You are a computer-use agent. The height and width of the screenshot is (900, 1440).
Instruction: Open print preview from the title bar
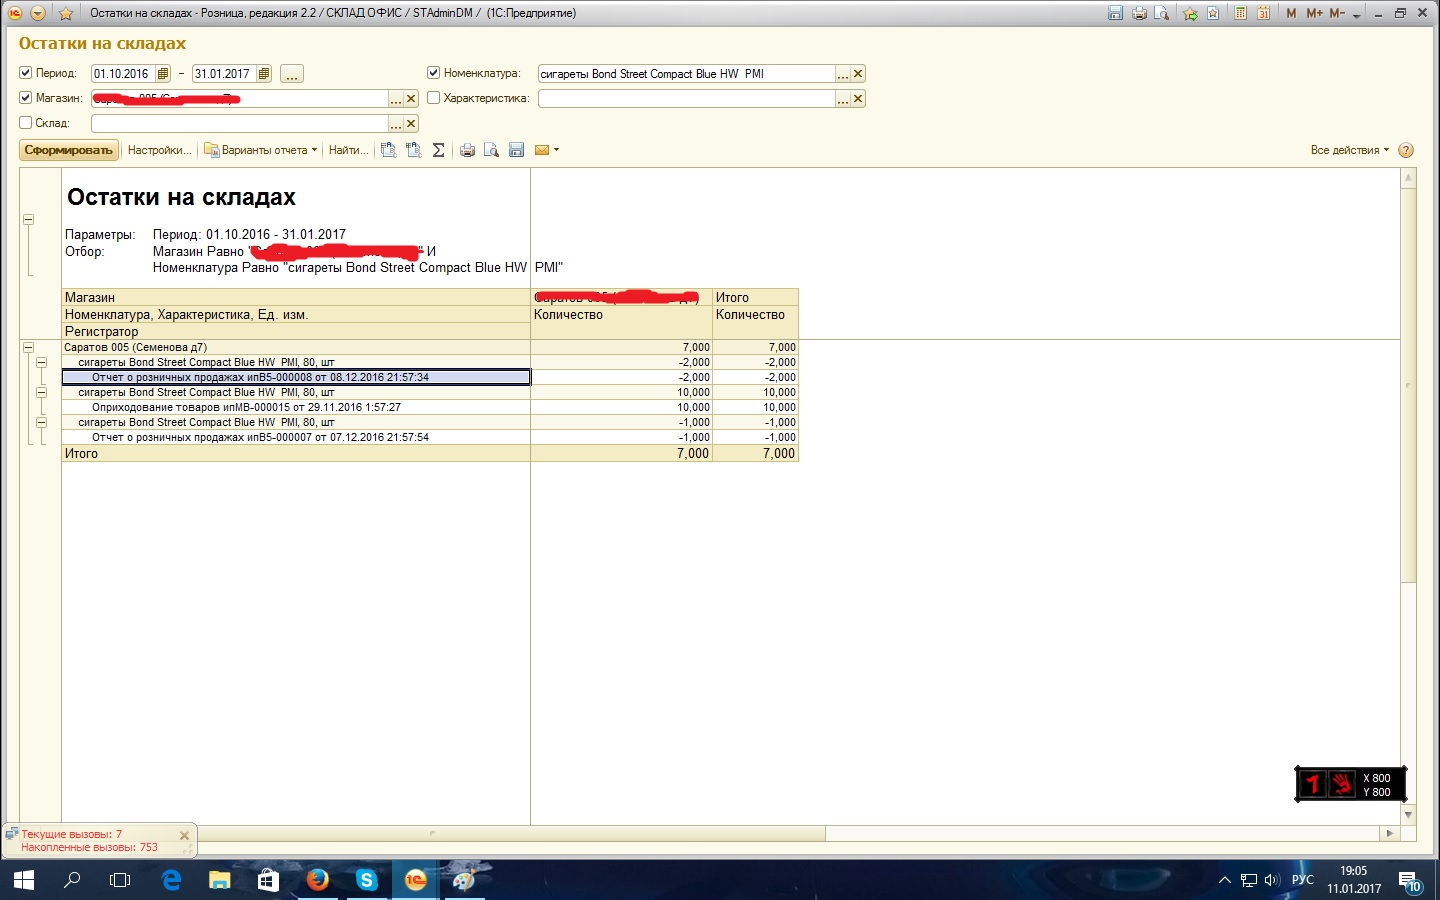(x=1162, y=13)
